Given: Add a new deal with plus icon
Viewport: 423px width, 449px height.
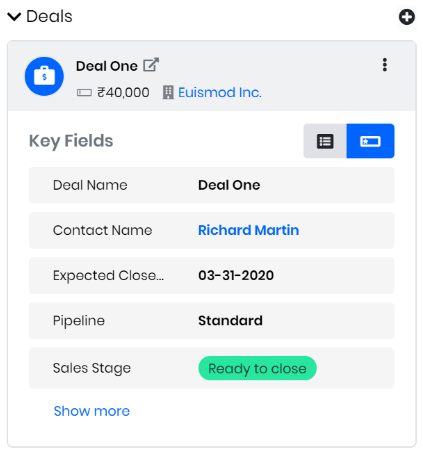Looking at the screenshot, I should (407, 17).
